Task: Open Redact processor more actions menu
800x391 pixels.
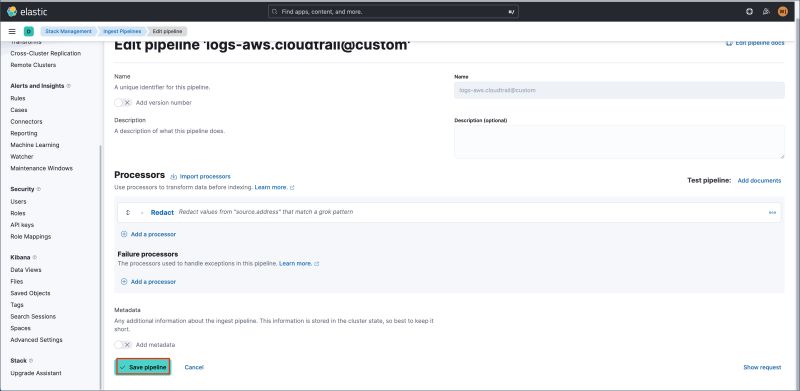Action: coord(772,212)
